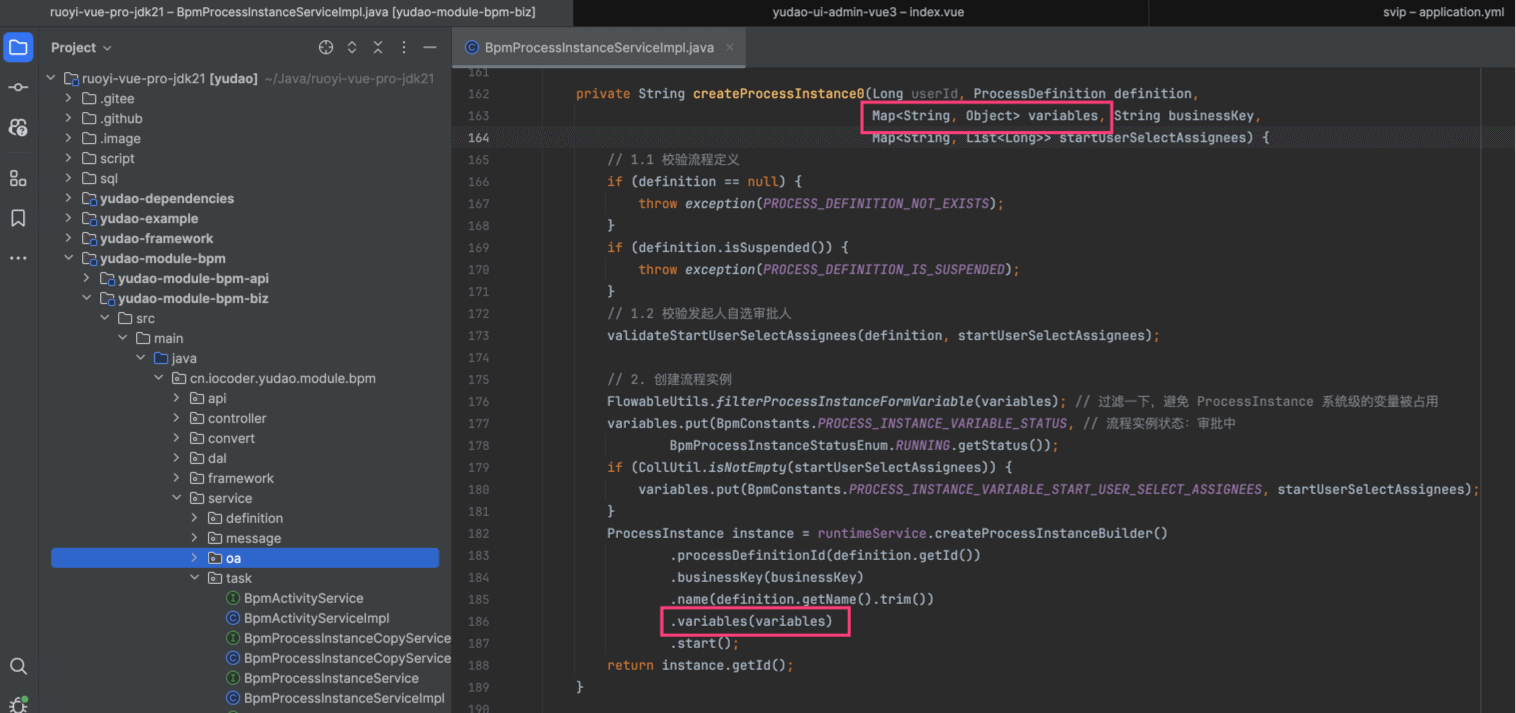Screen dimensions: 1516x713
Task: Expand all nodes in Project panel
Action: [x=352, y=48]
